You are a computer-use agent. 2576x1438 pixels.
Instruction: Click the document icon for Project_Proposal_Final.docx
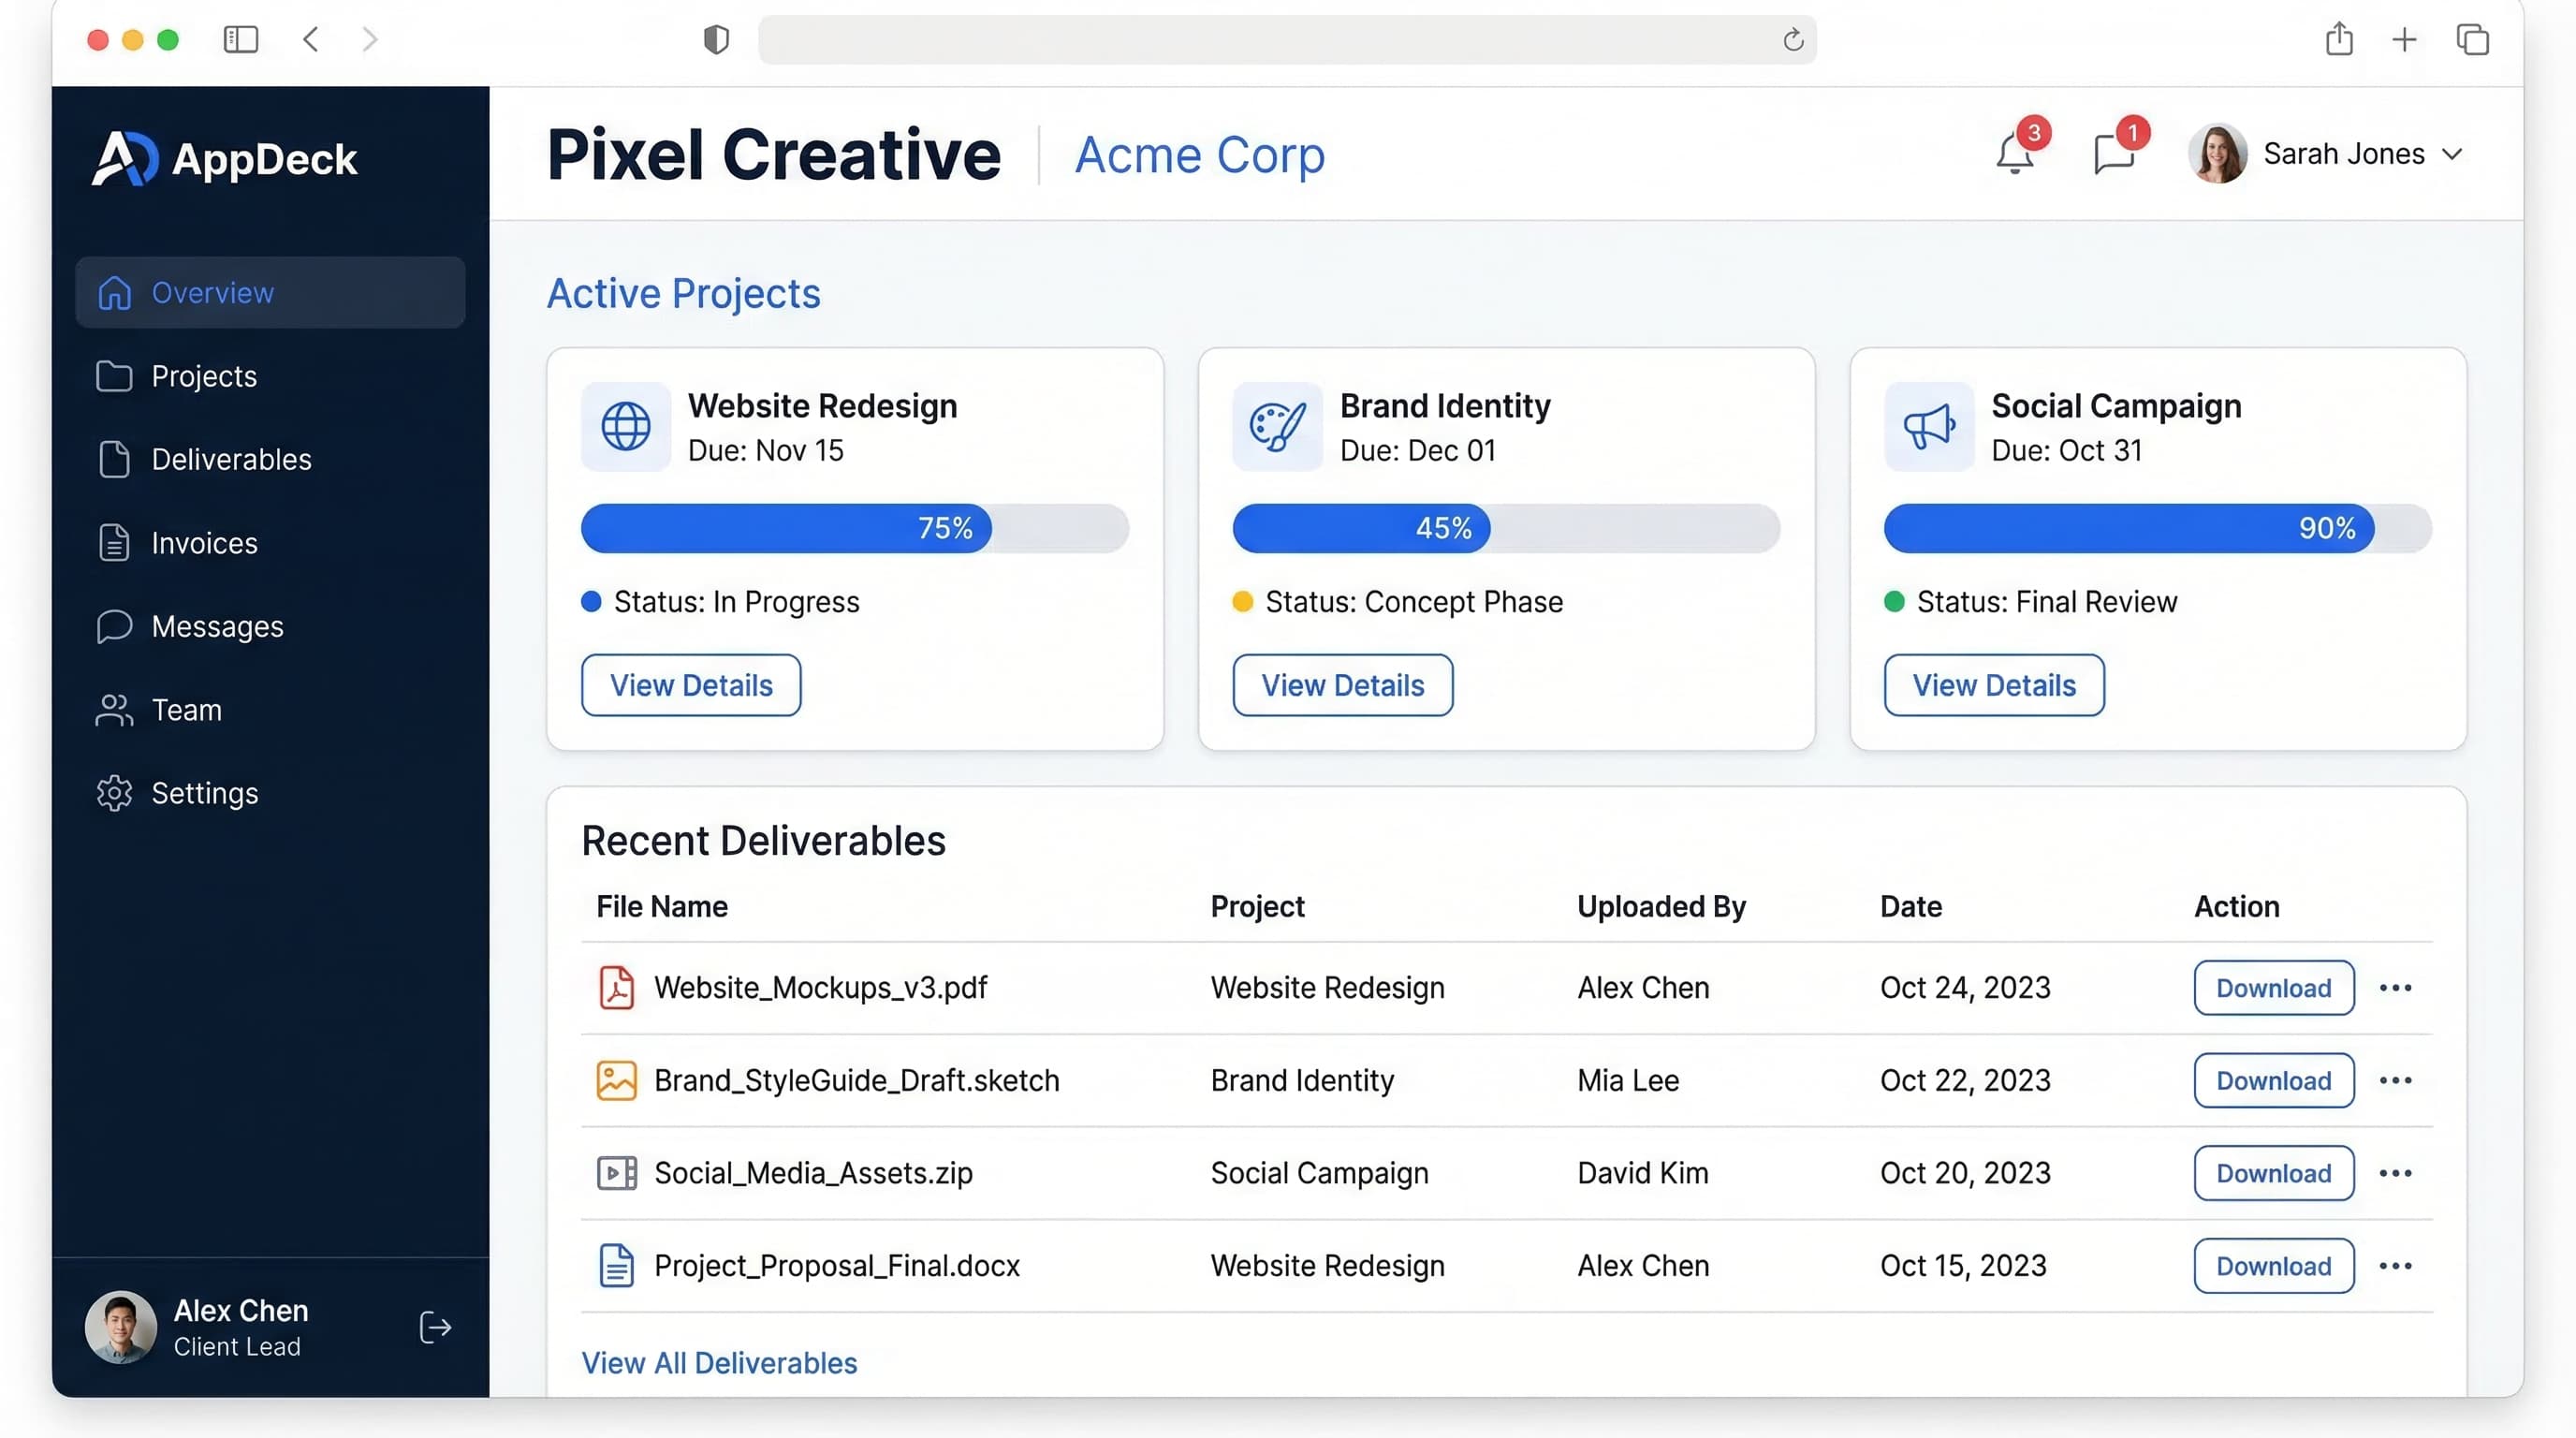(x=616, y=1265)
